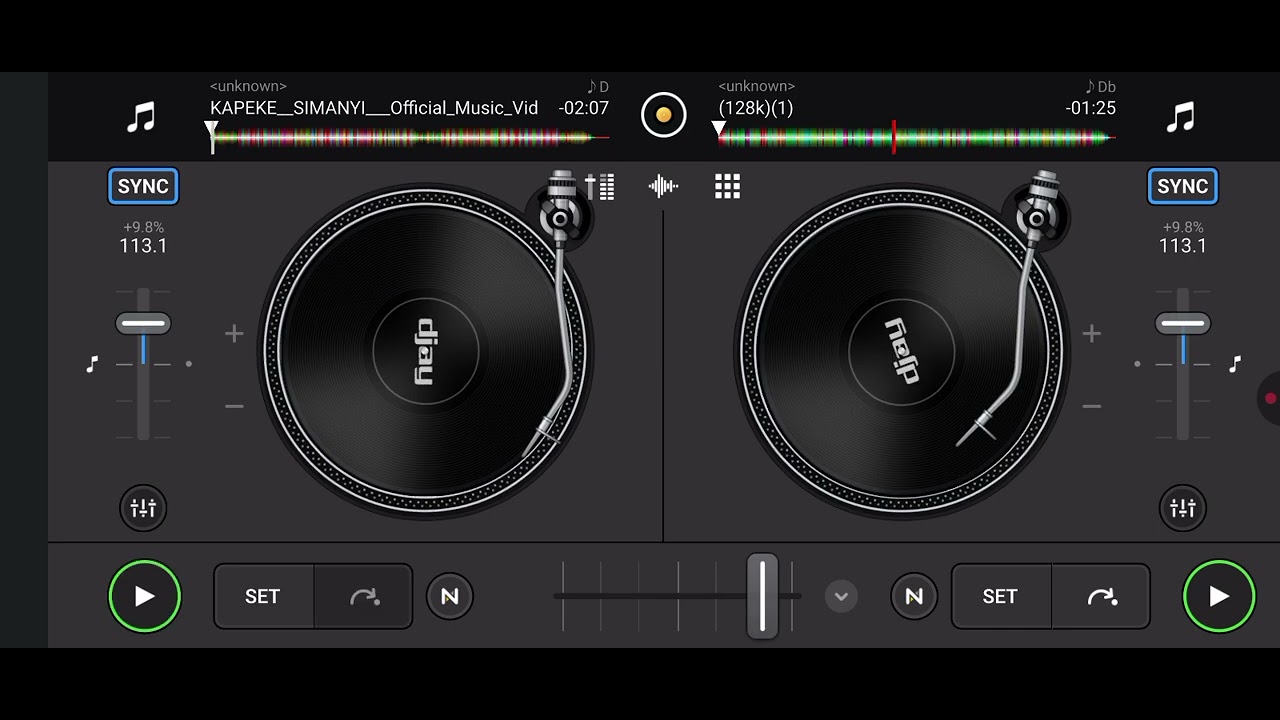Image resolution: width=1280 pixels, height=720 pixels.
Task: Open the sampler pads grid icon
Action: coord(727,186)
